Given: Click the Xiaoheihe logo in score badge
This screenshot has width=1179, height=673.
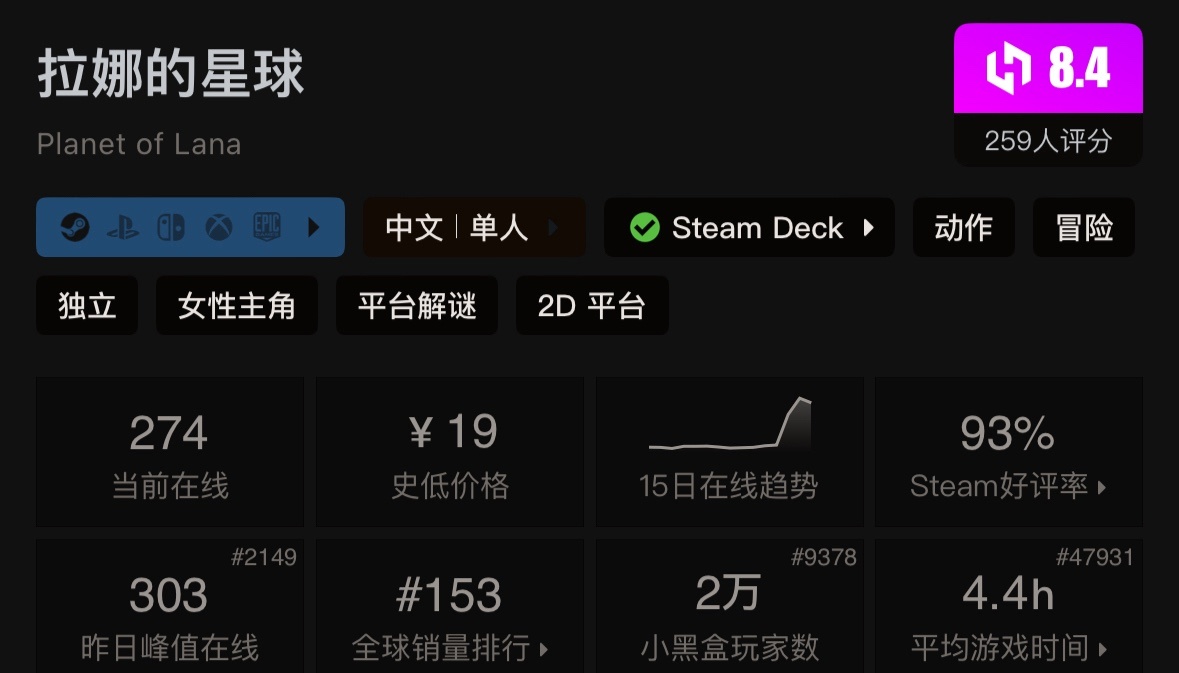Looking at the screenshot, I should tap(1009, 69).
